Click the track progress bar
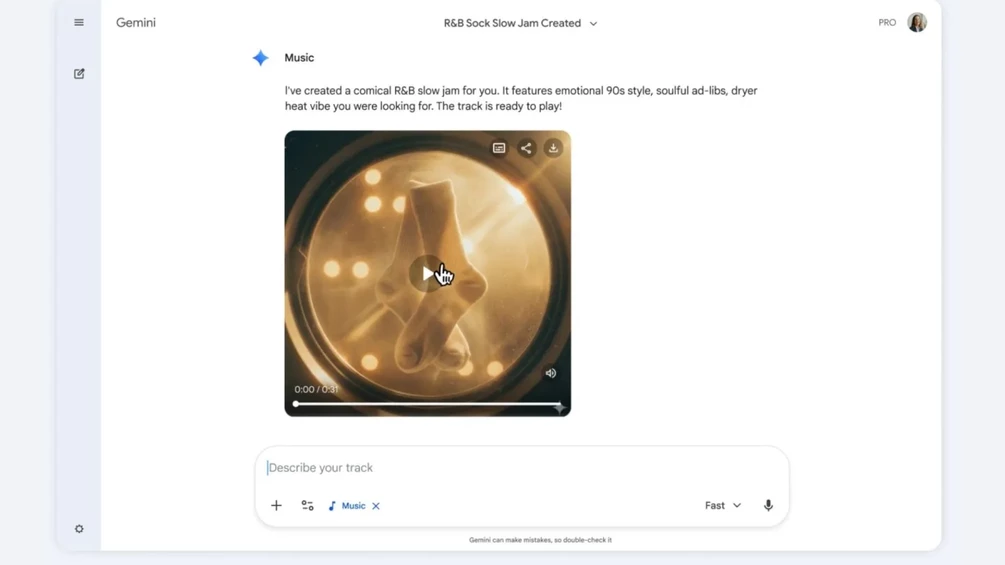 pos(428,404)
